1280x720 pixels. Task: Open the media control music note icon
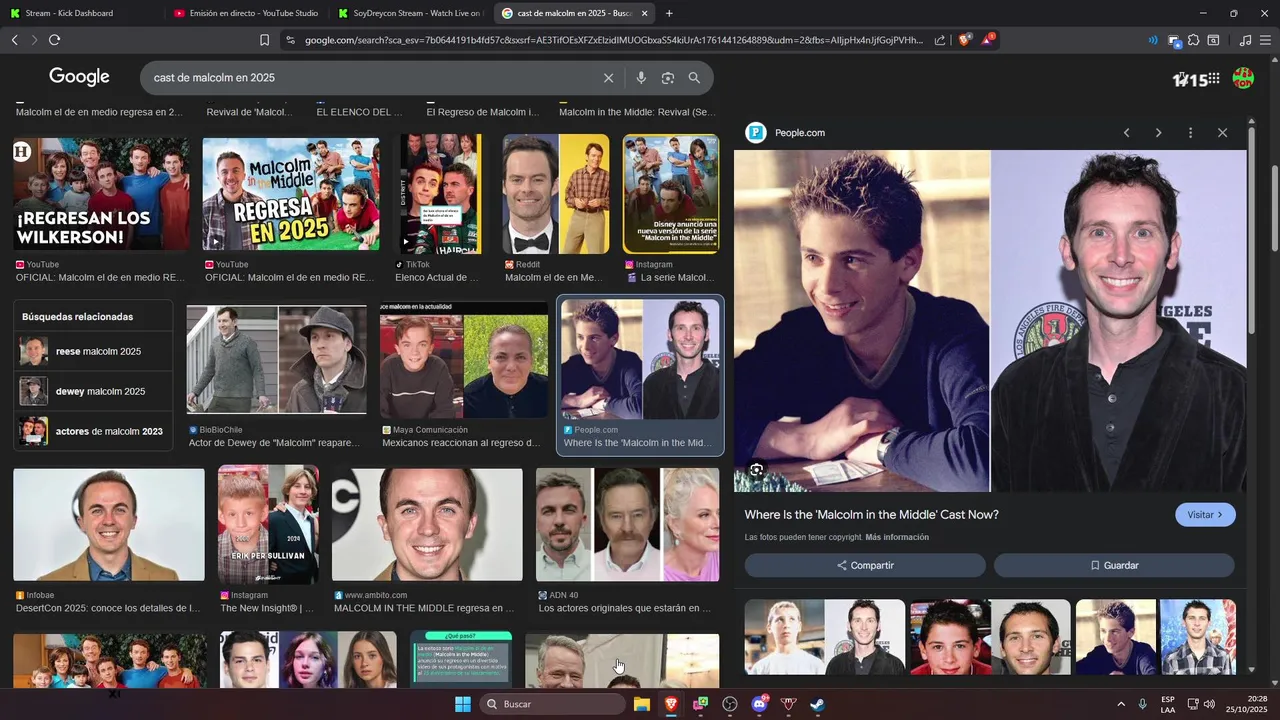[x=1245, y=40]
